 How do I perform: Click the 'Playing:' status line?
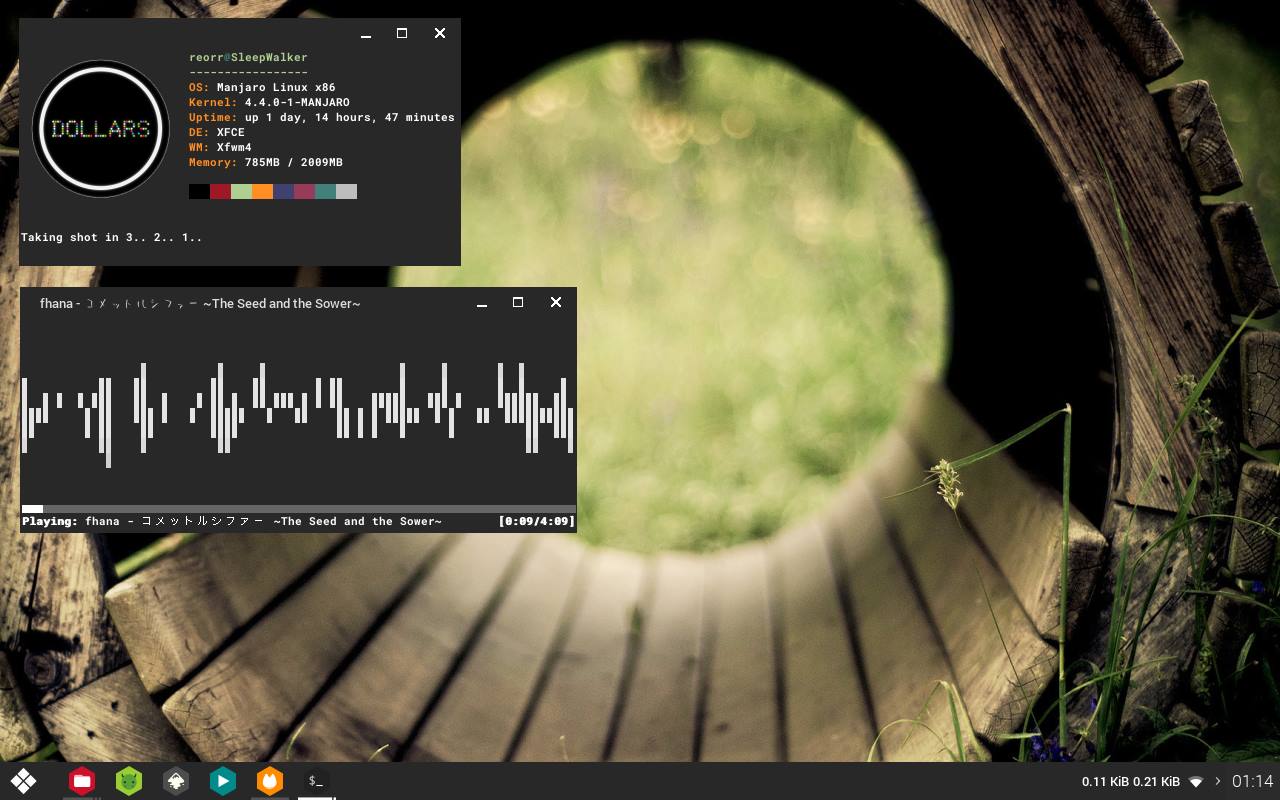231,521
